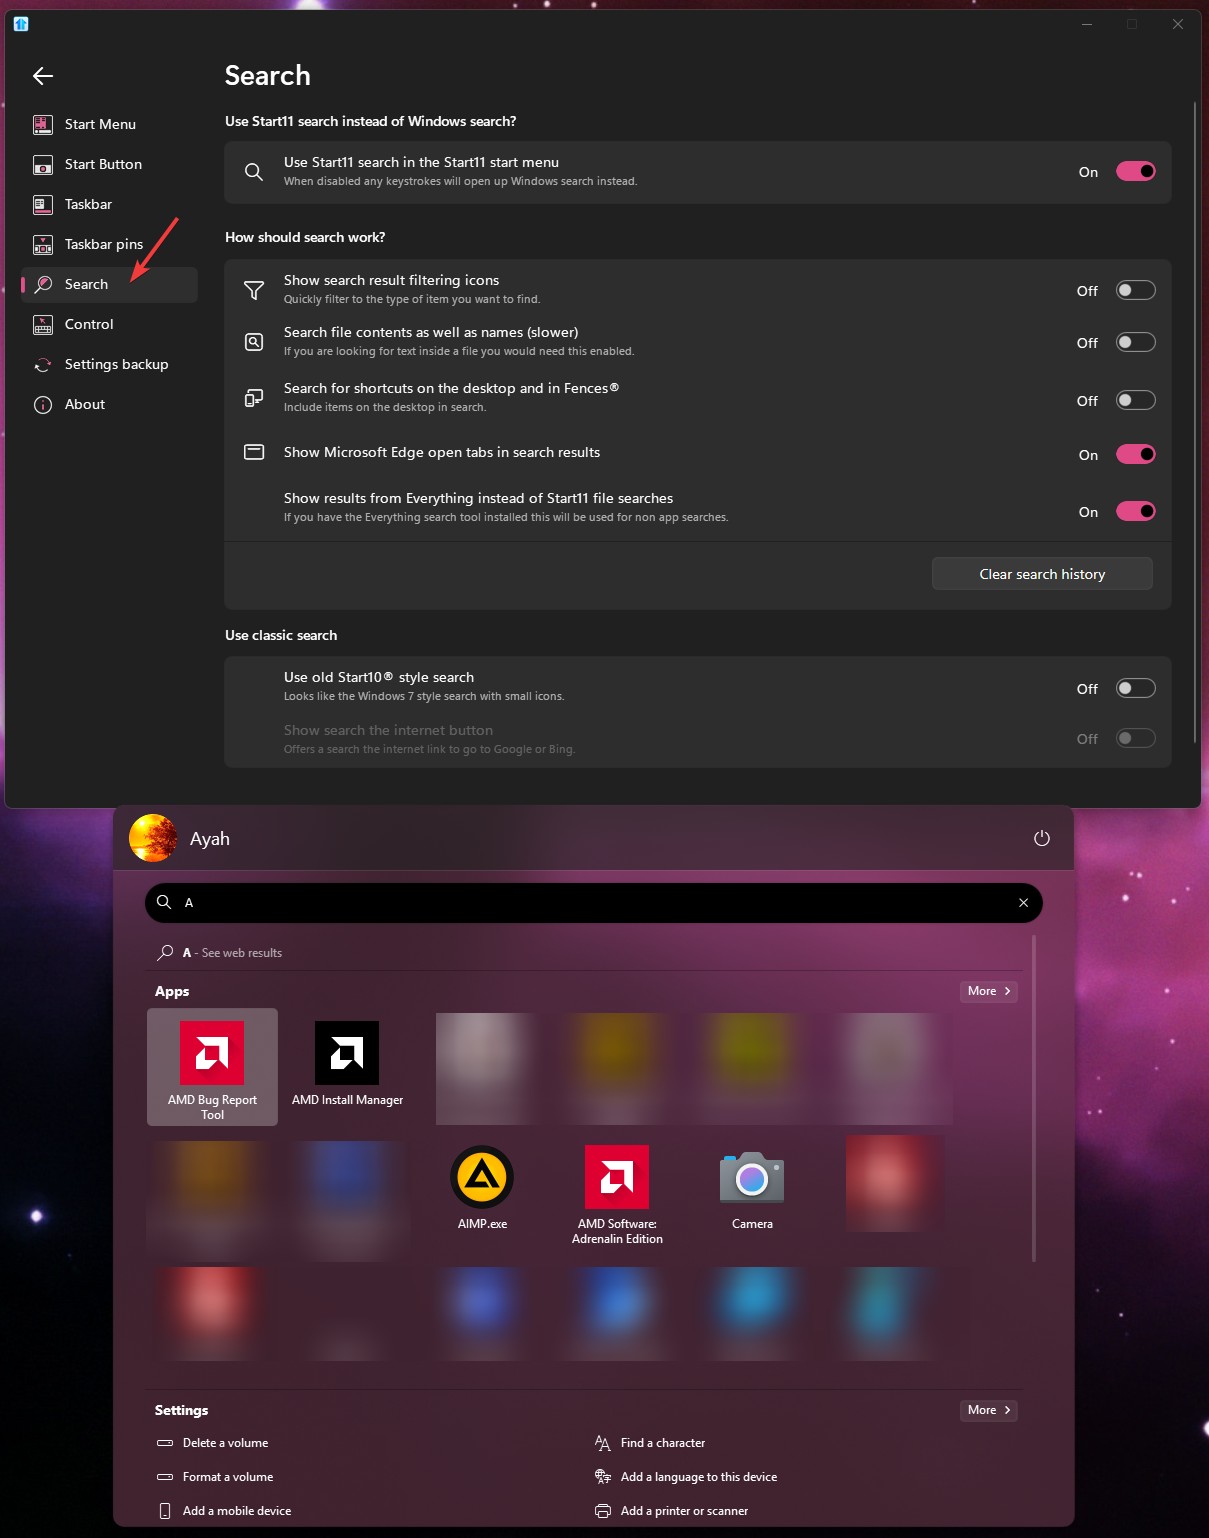Open 'A - See web results' link

[x=232, y=953]
